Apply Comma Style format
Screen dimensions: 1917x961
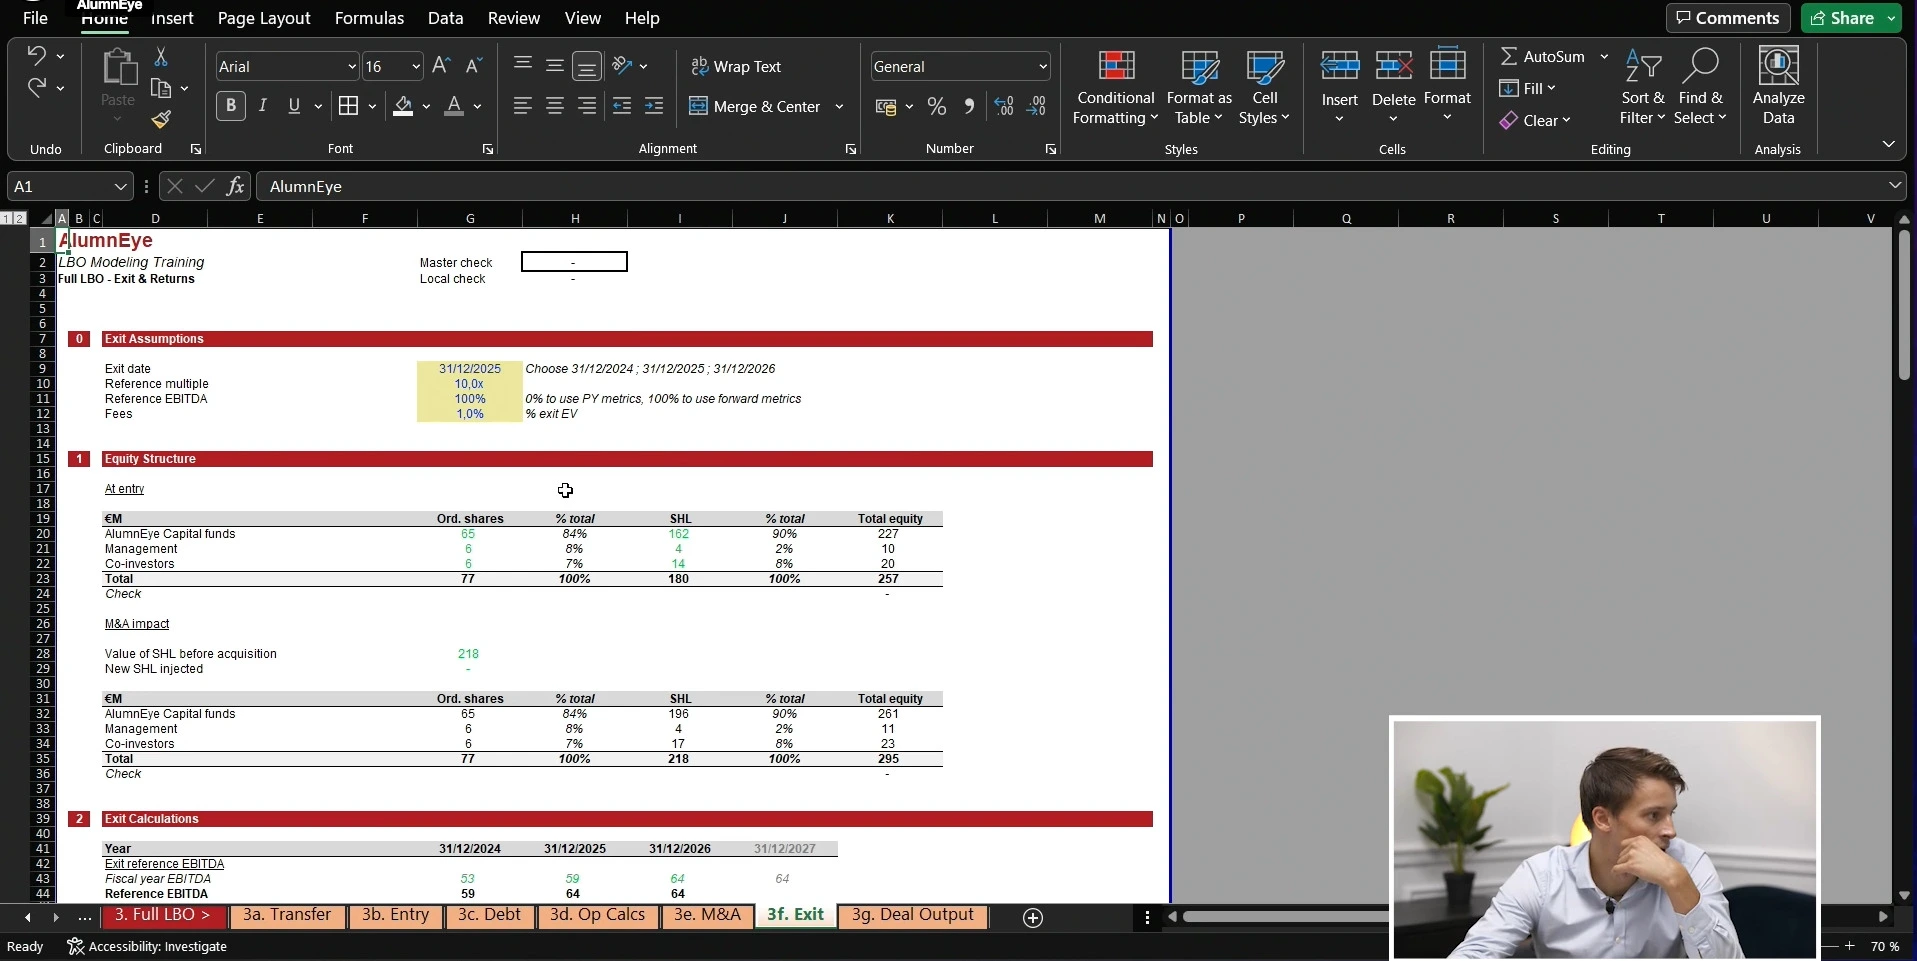click(969, 106)
